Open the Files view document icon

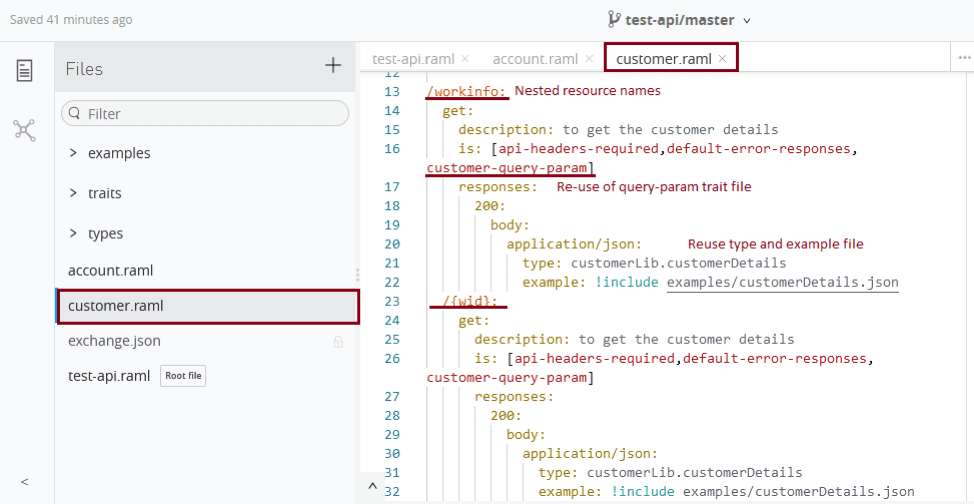coord(24,70)
